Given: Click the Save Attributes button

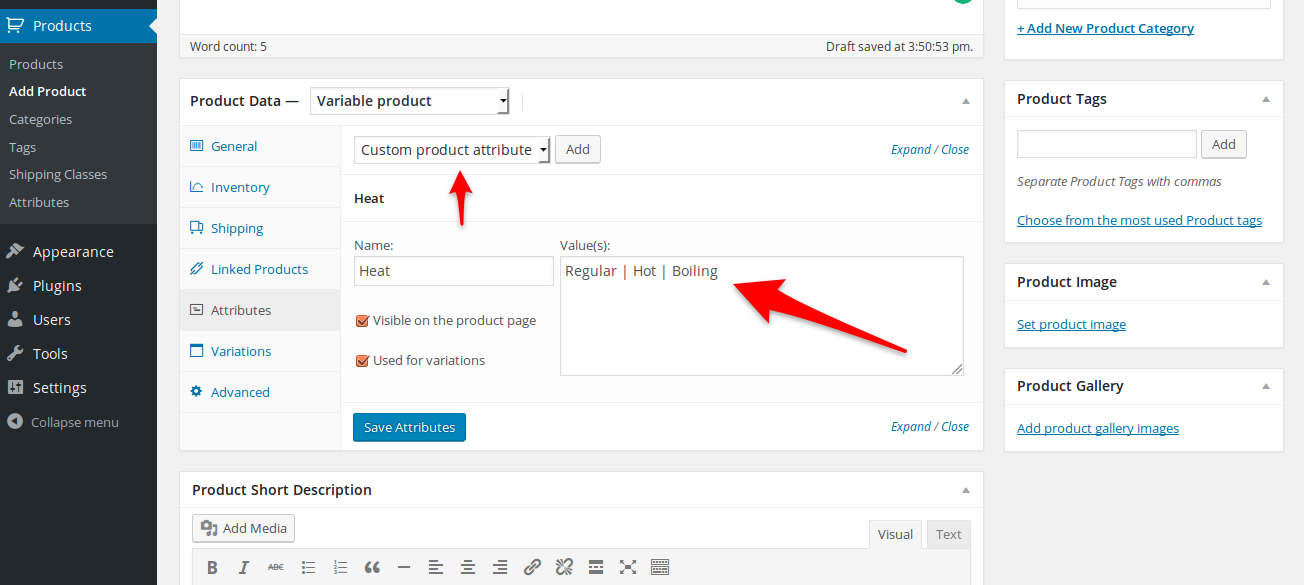Looking at the screenshot, I should click(x=409, y=427).
